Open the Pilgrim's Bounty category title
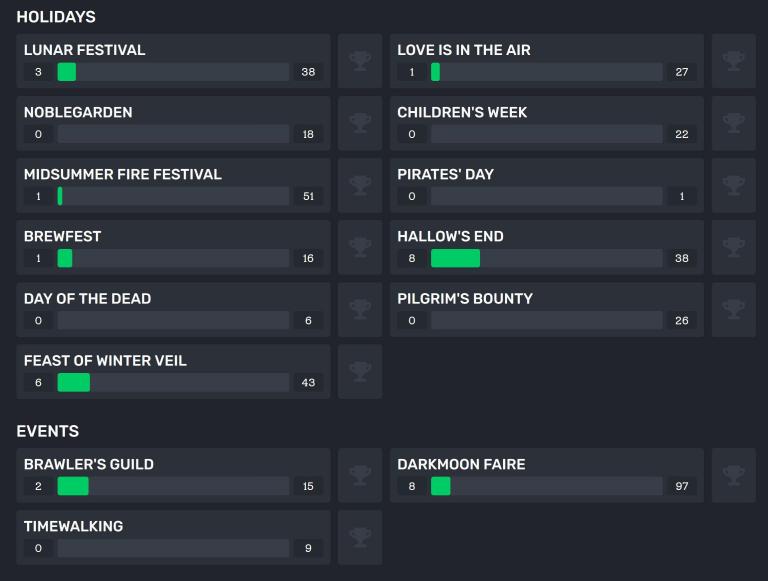The height and width of the screenshot is (581, 768). [x=465, y=299]
